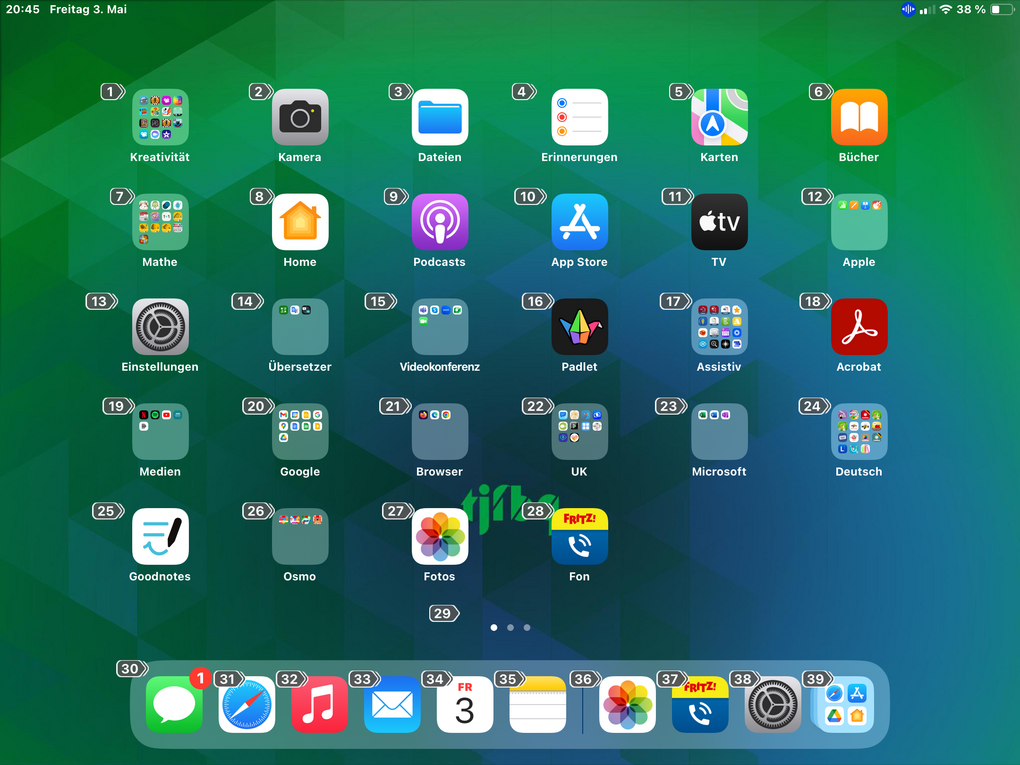Open Messages in the dock
The image size is (1020, 765).
coord(174,705)
